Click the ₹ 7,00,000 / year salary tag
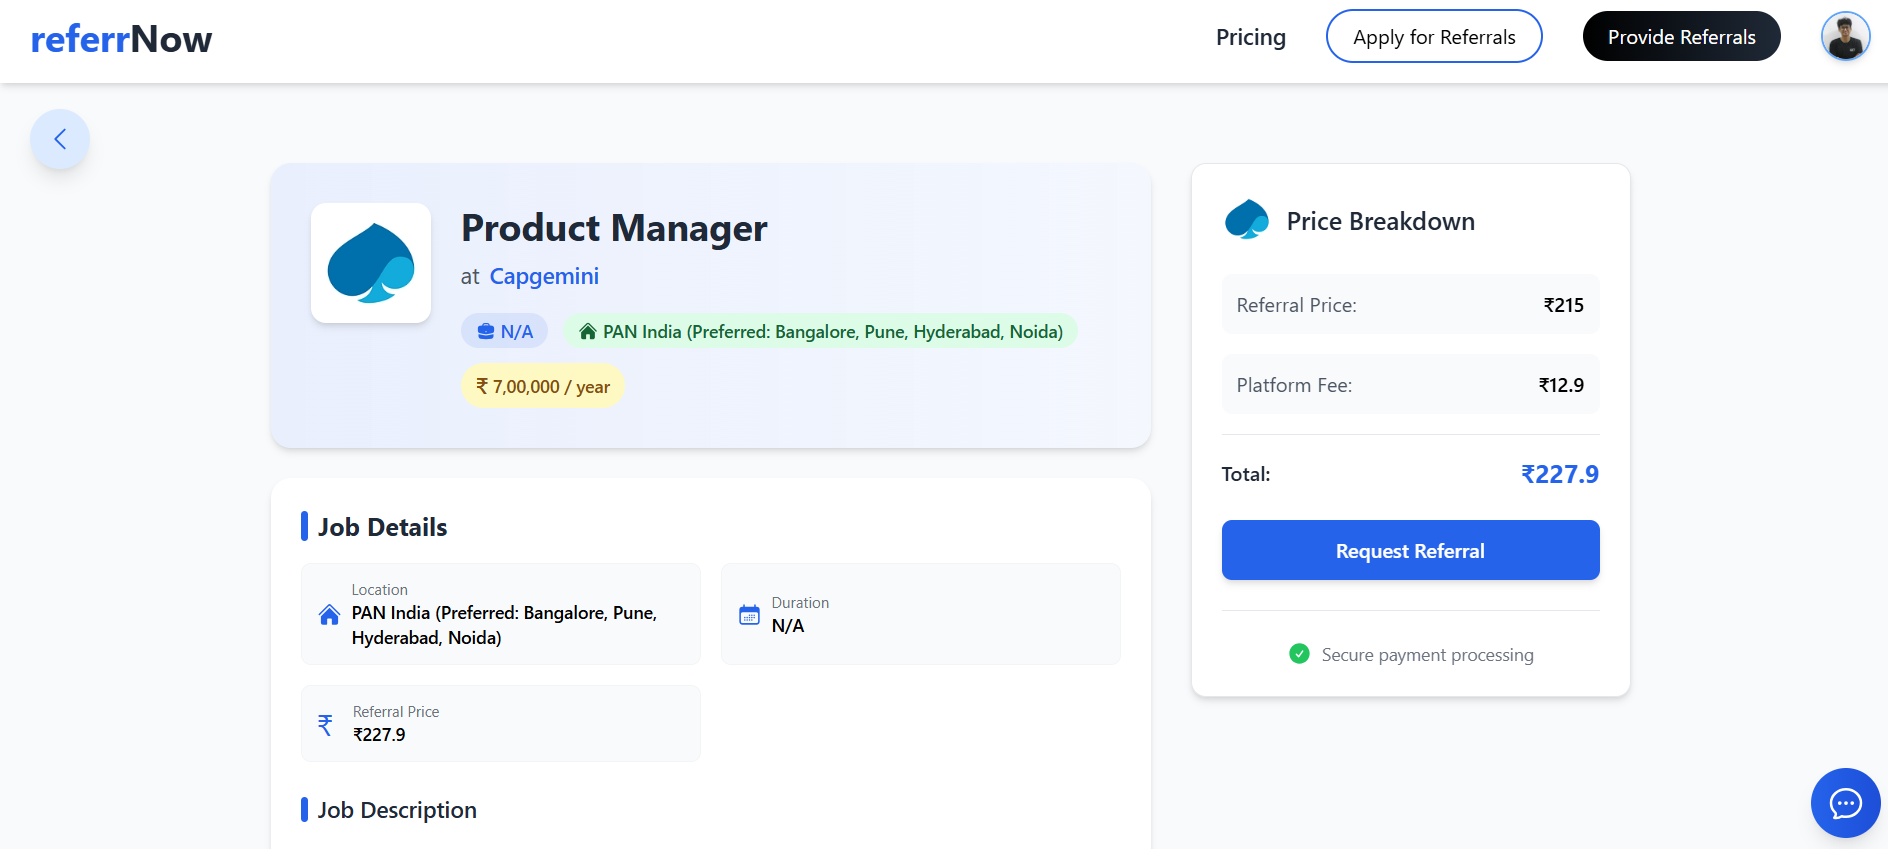 click(543, 386)
